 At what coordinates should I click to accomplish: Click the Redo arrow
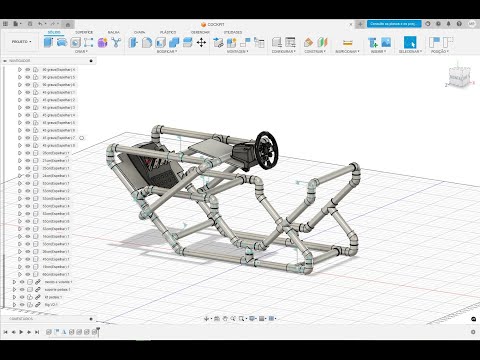click(53, 24)
